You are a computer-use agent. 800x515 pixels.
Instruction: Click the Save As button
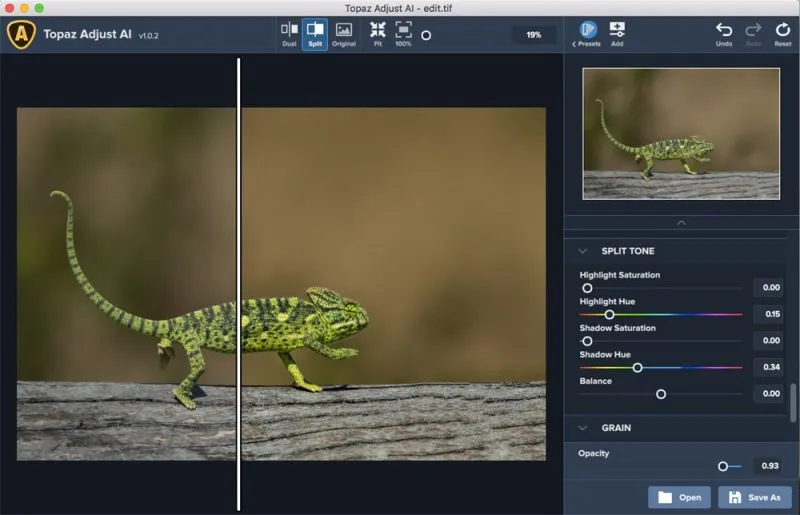click(x=755, y=497)
